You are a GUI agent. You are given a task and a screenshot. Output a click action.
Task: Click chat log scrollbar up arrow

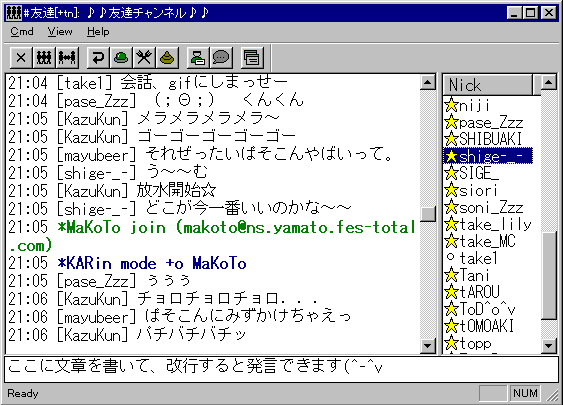(x=427, y=83)
